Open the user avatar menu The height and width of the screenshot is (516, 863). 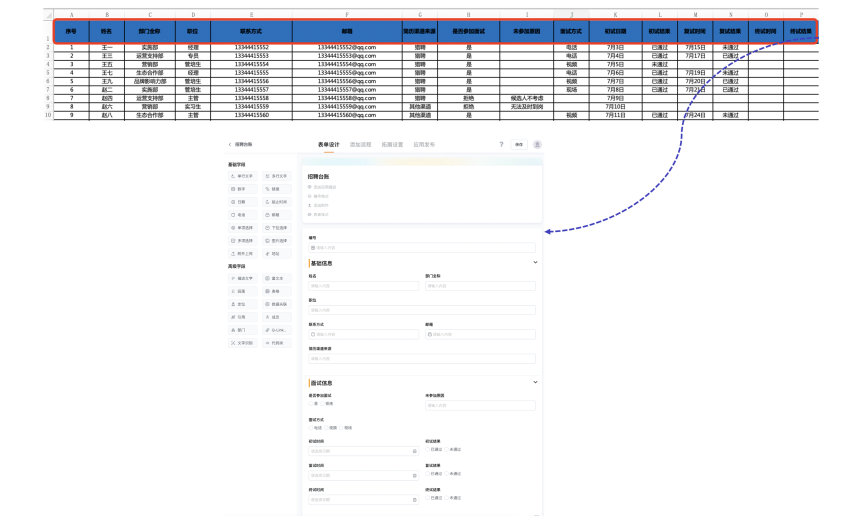tap(537, 144)
